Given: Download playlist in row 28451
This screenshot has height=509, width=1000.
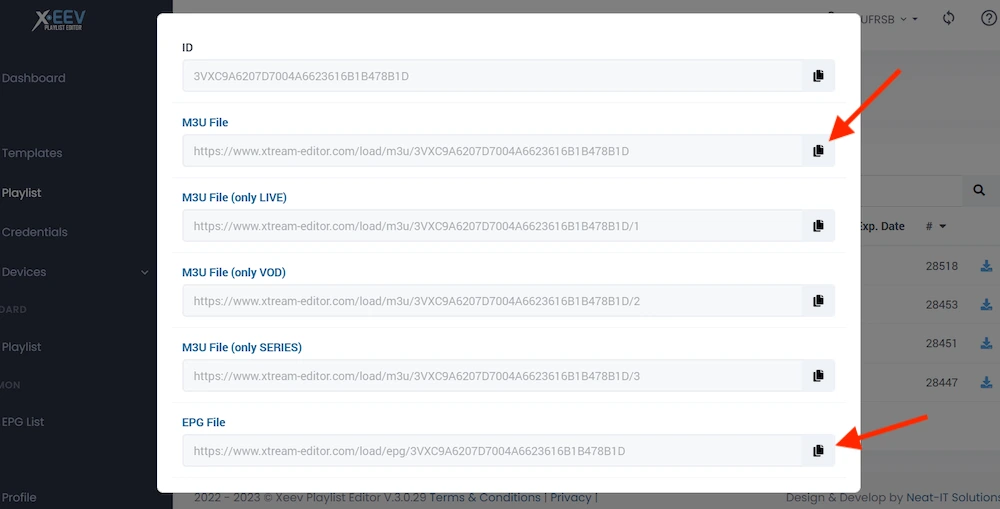Looking at the screenshot, I should pyautogui.click(x=987, y=343).
